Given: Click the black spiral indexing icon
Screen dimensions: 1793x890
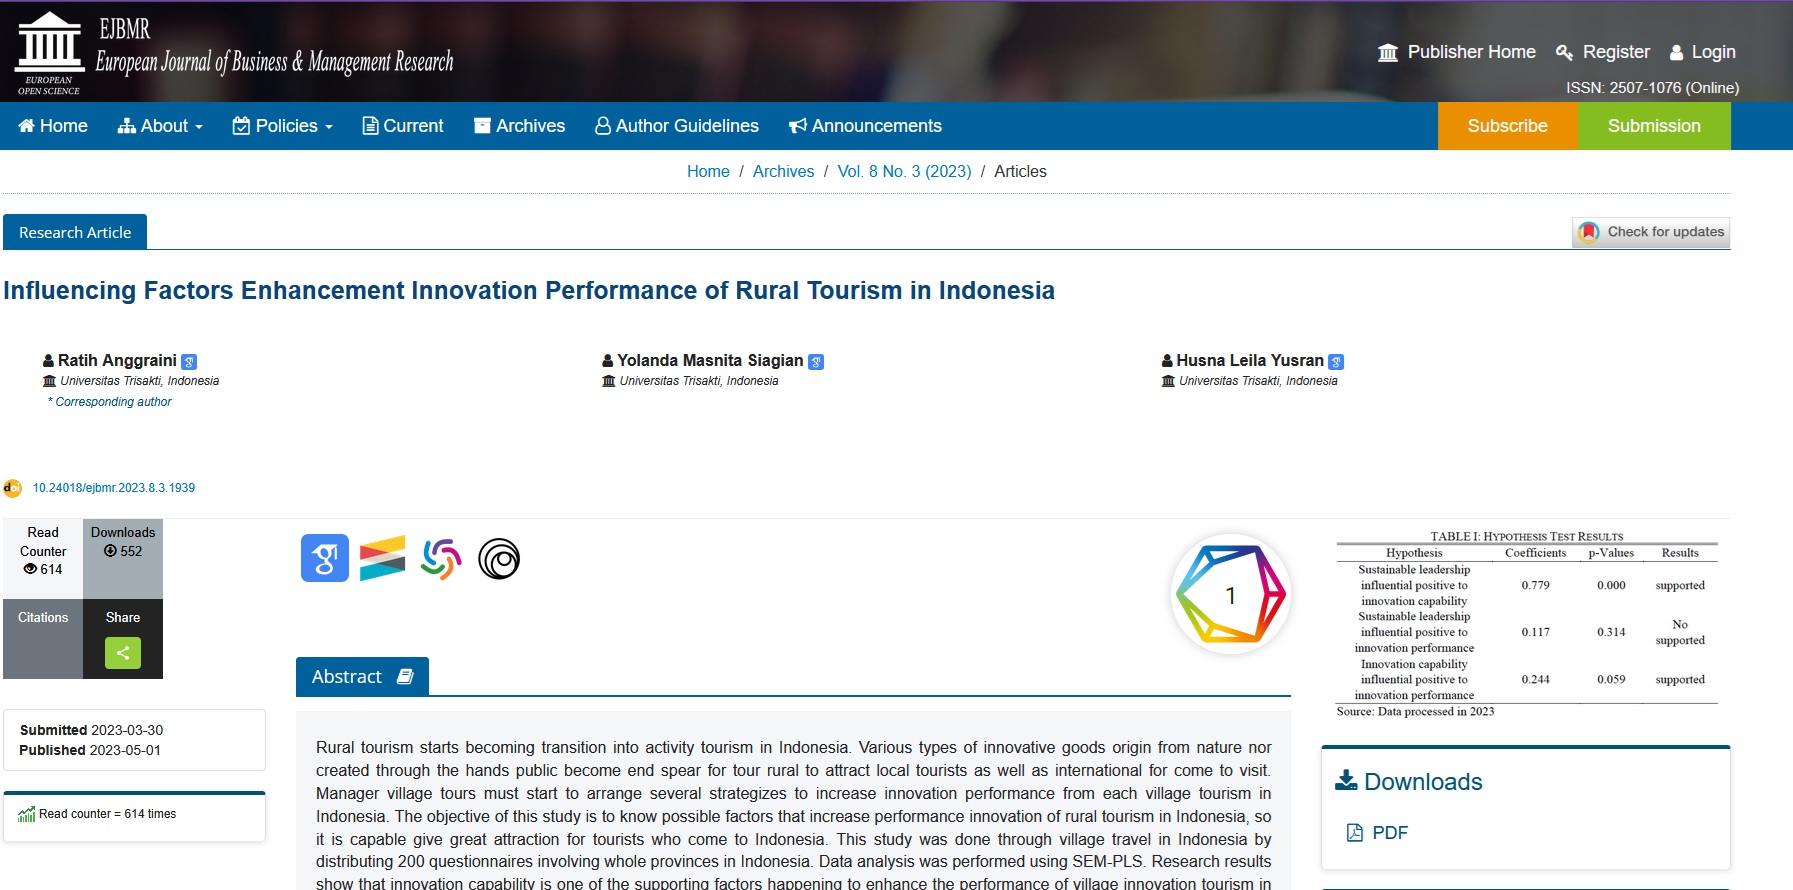Looking at the screenshot, I should point(499,559).
